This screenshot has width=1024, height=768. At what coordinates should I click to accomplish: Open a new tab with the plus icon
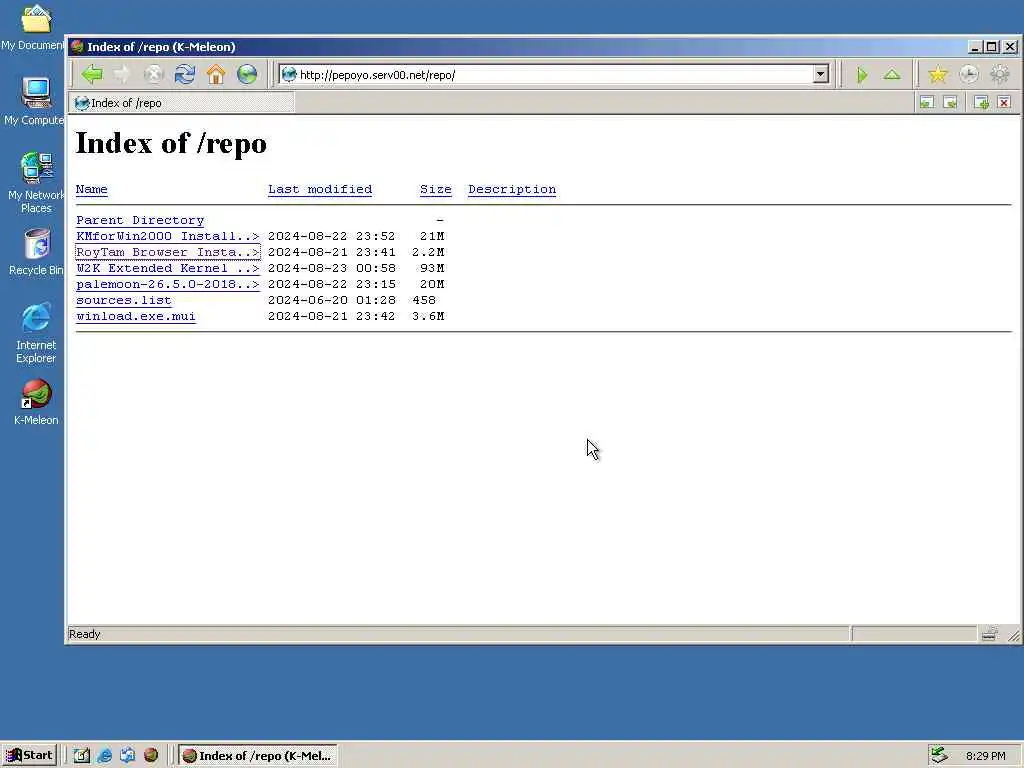[981, 103]
